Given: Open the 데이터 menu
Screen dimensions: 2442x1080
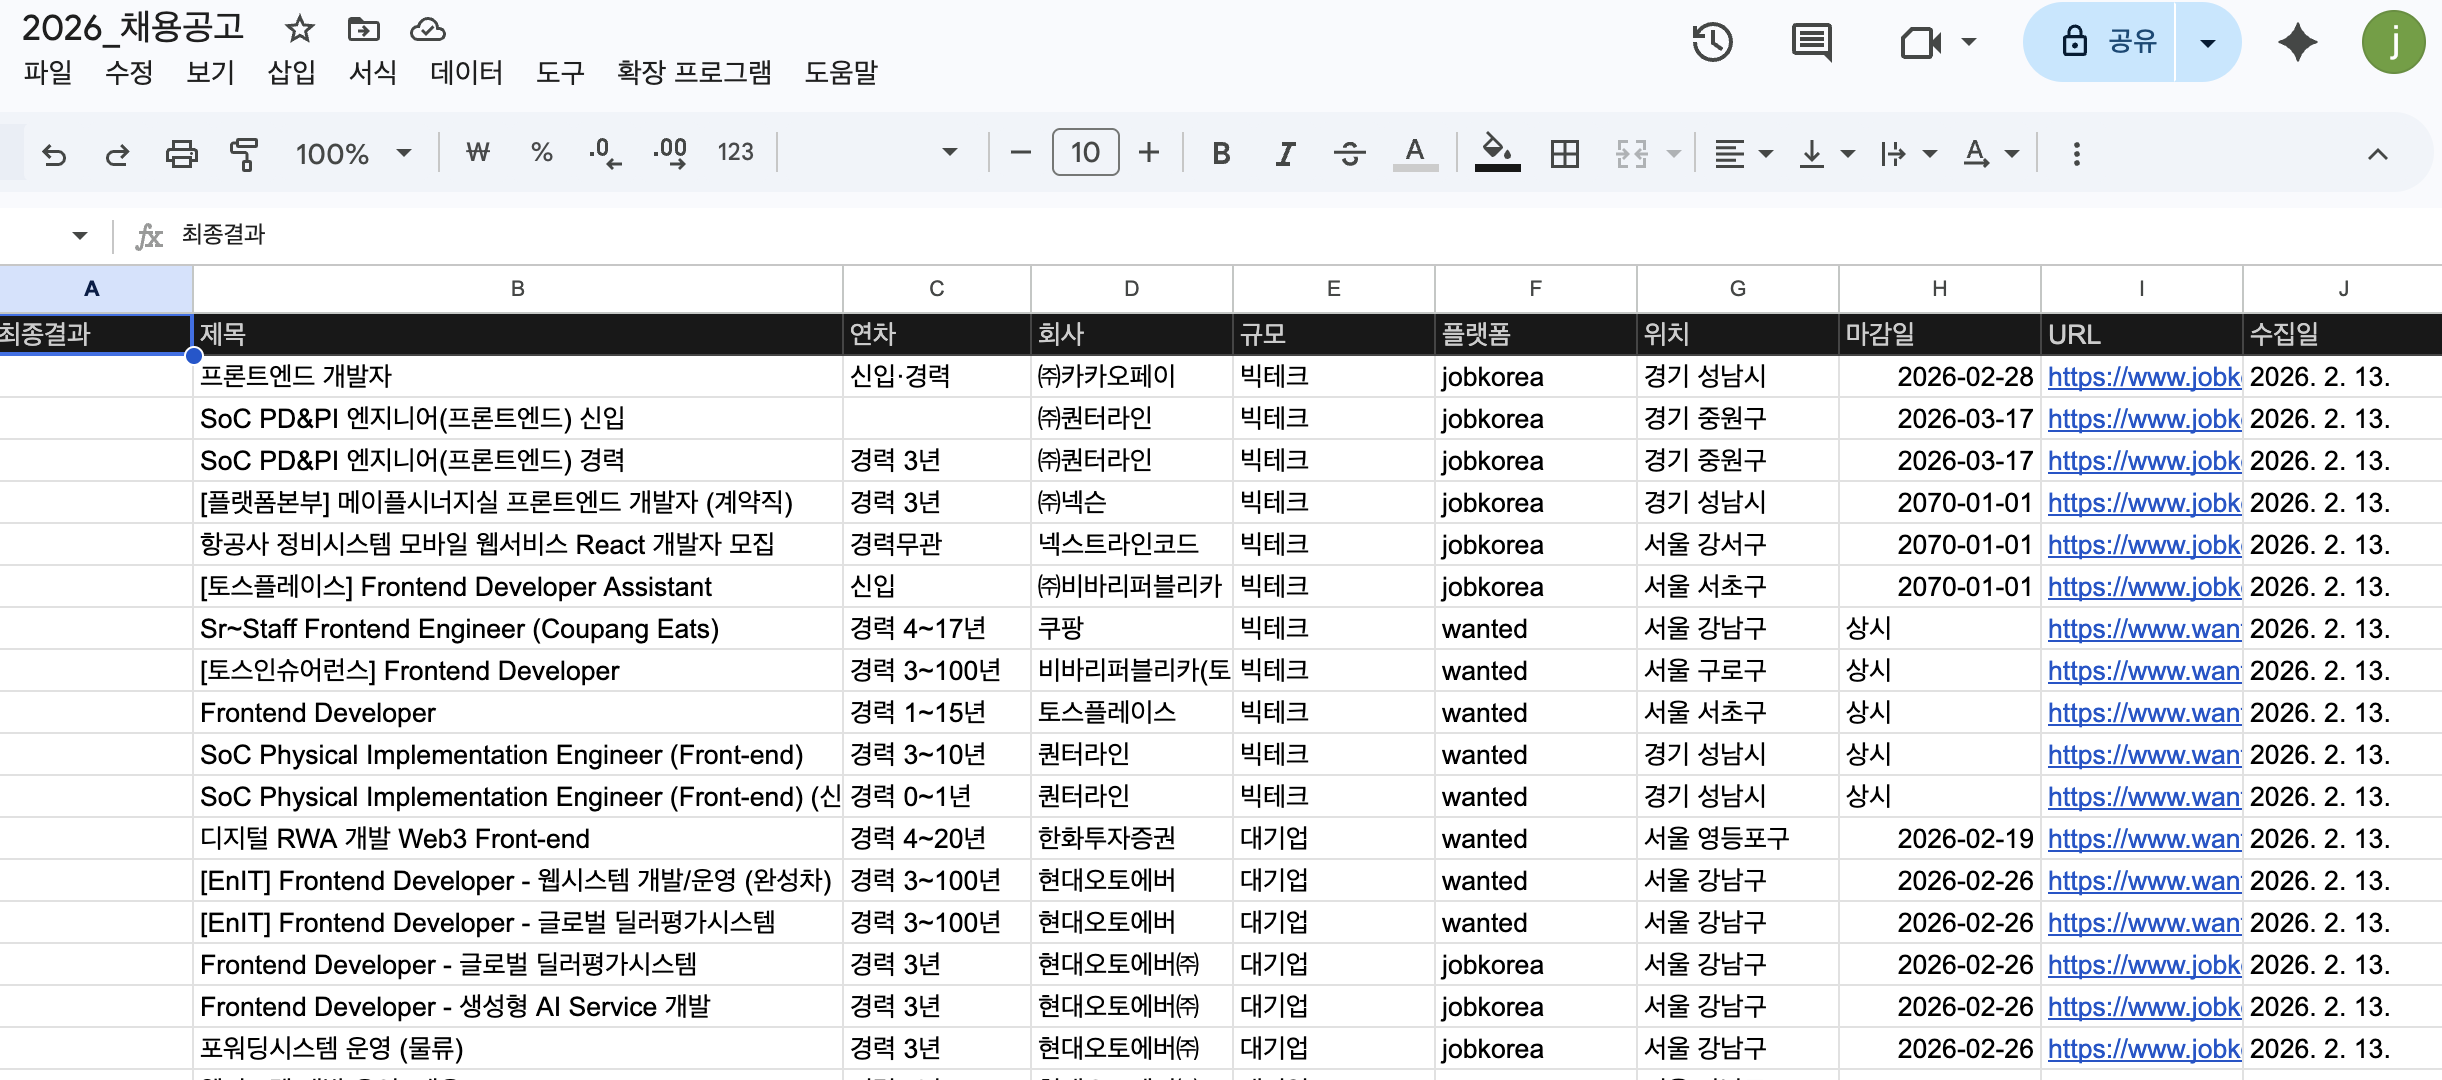Looking at the screenshot, I should (466, 72).
